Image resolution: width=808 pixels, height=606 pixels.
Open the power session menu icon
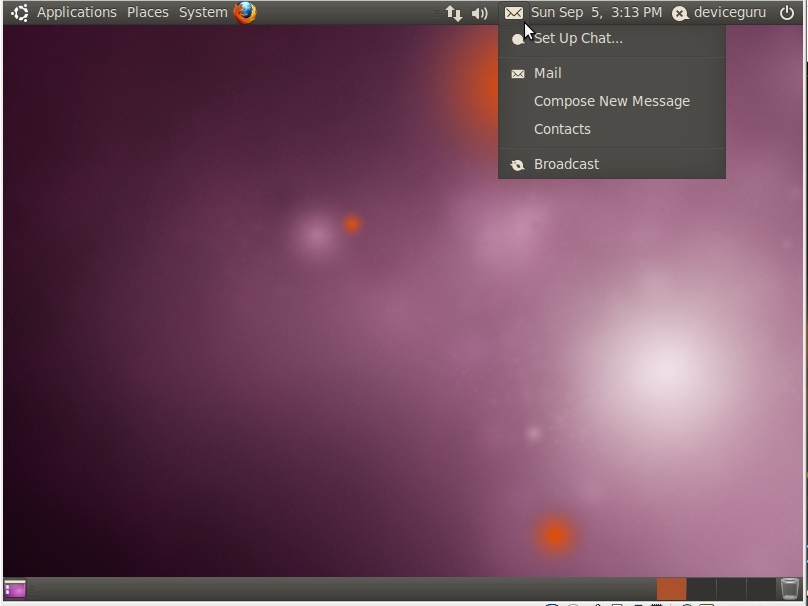[x=787, y=12]
